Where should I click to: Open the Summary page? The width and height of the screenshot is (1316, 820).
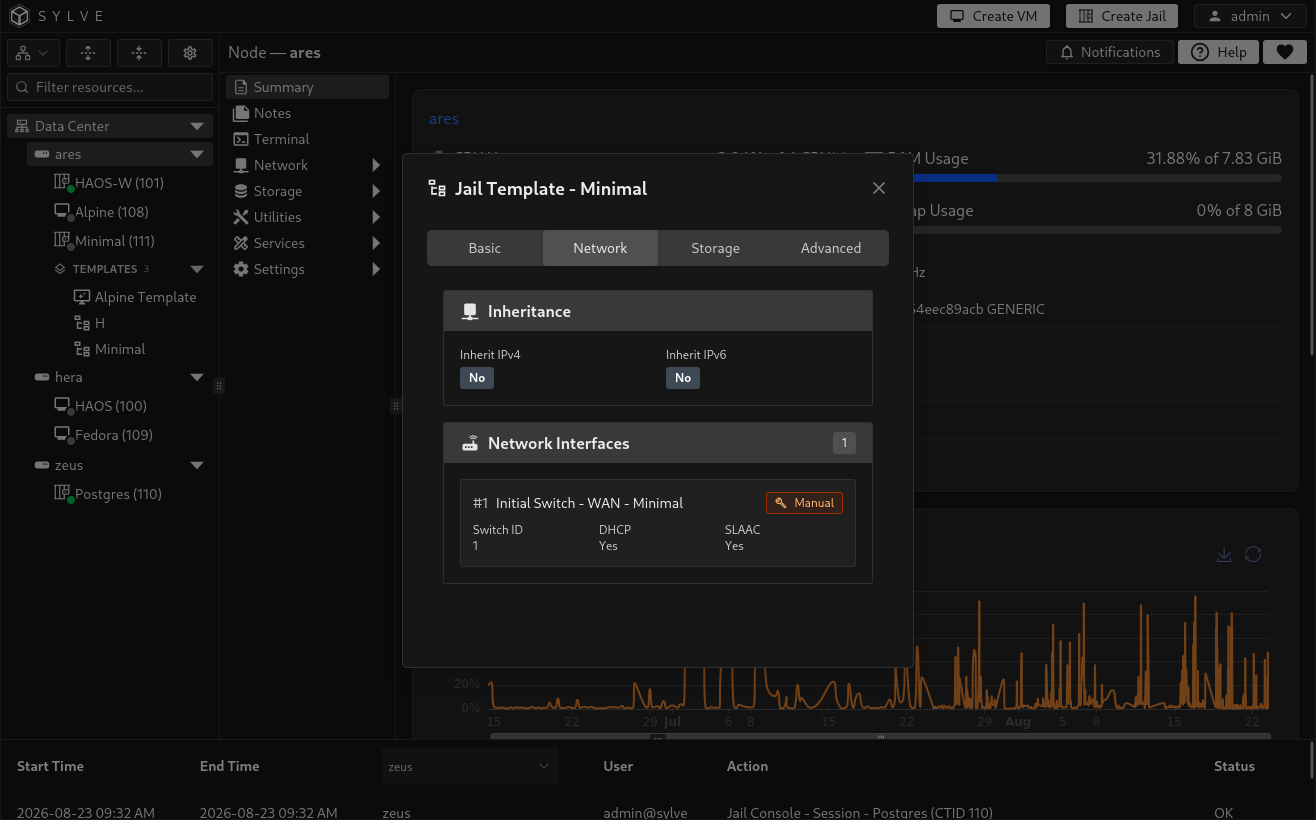[307, 87]
